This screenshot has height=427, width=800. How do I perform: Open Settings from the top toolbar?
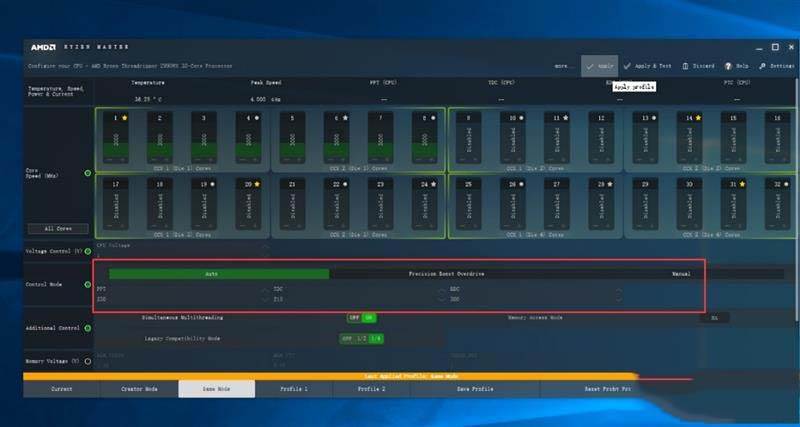776,66
